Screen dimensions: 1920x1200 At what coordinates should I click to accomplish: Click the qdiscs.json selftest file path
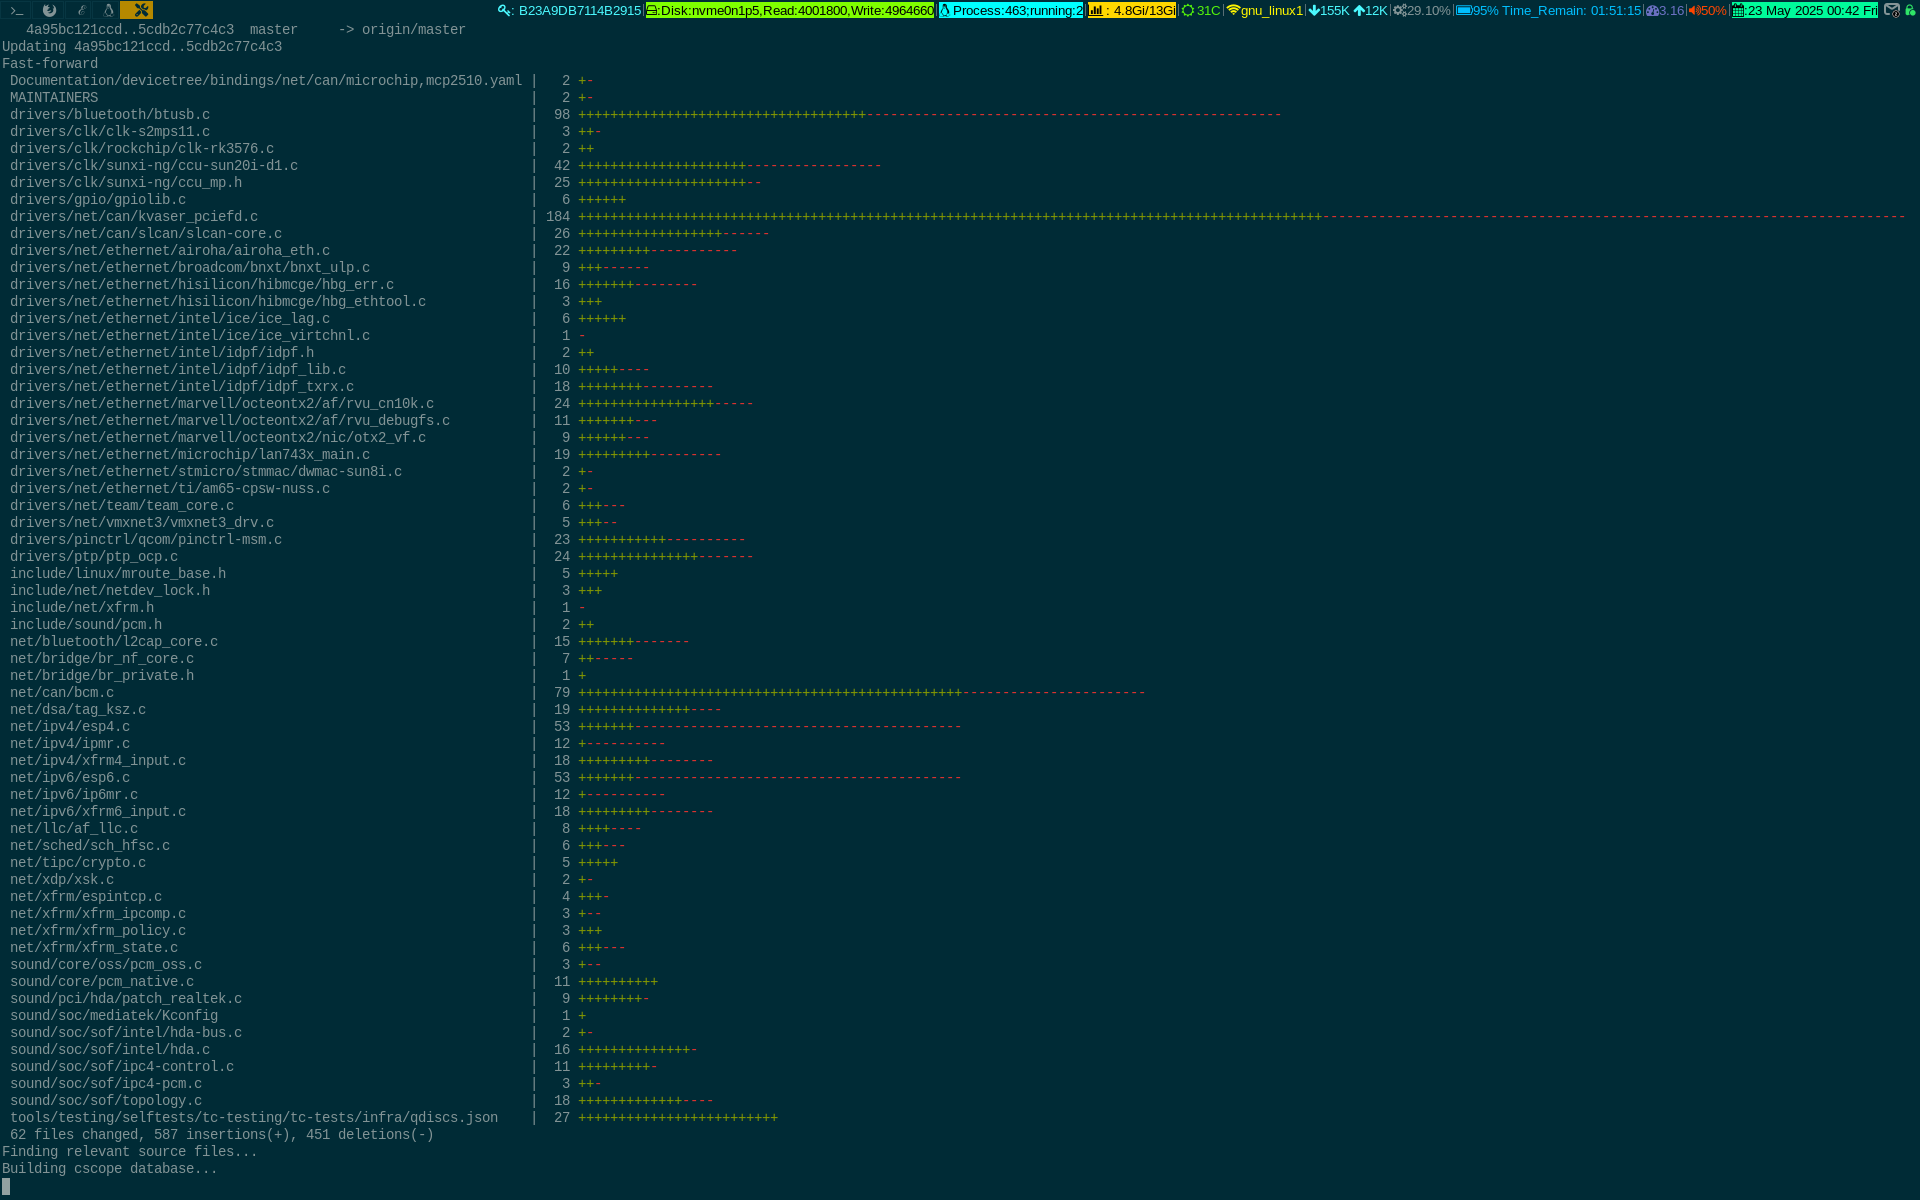pos(254,1118)
